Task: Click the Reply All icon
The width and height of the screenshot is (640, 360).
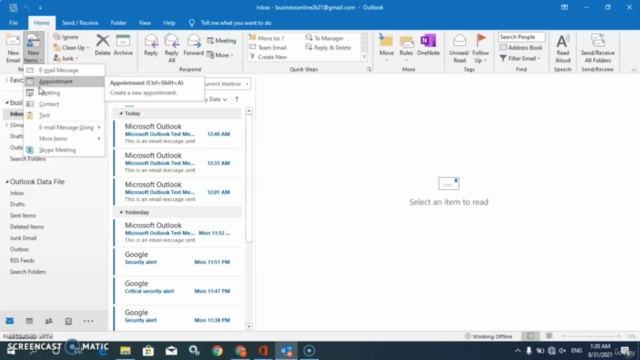Action: pos(171,48)
